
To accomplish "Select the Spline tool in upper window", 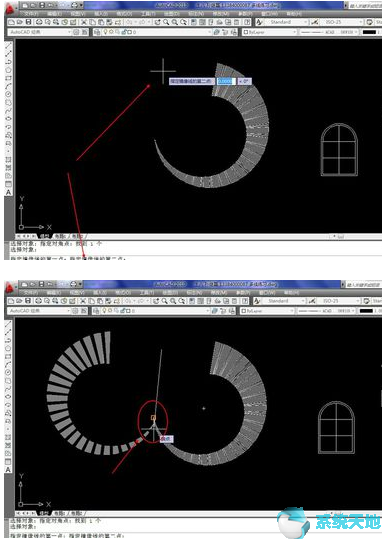I will coord(9,111).
